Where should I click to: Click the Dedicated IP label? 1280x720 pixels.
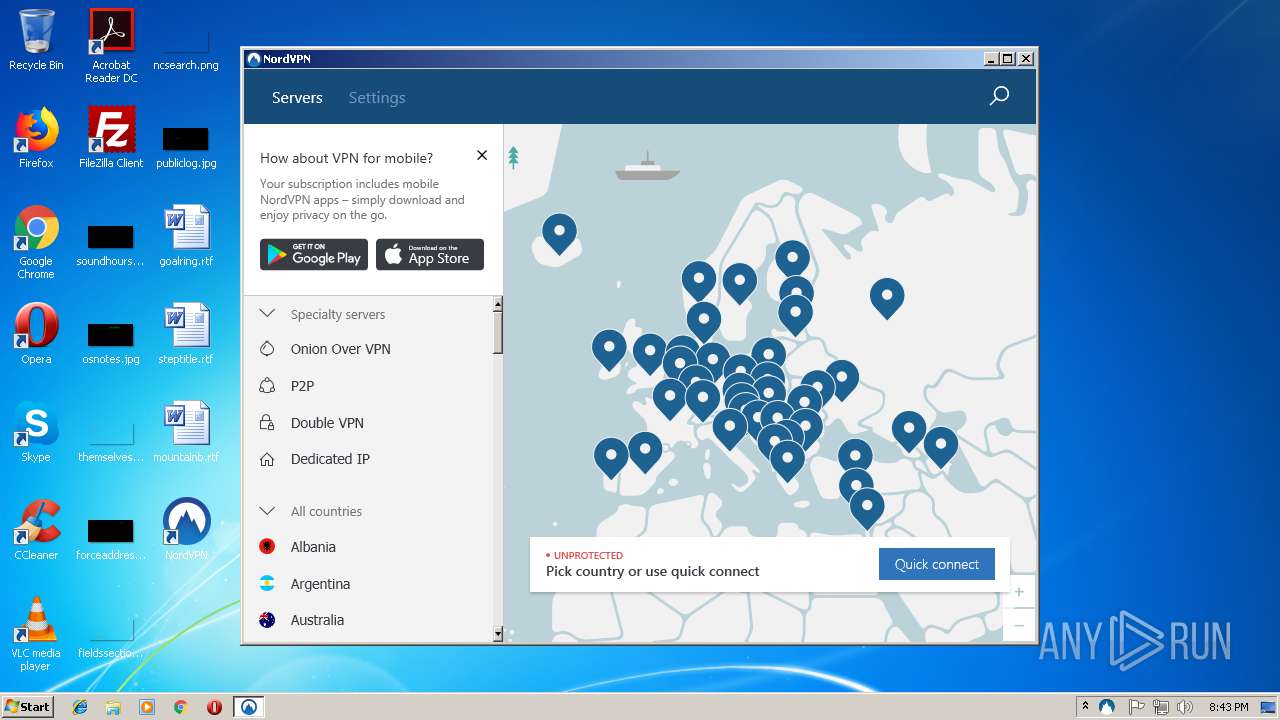coord(330,459)
